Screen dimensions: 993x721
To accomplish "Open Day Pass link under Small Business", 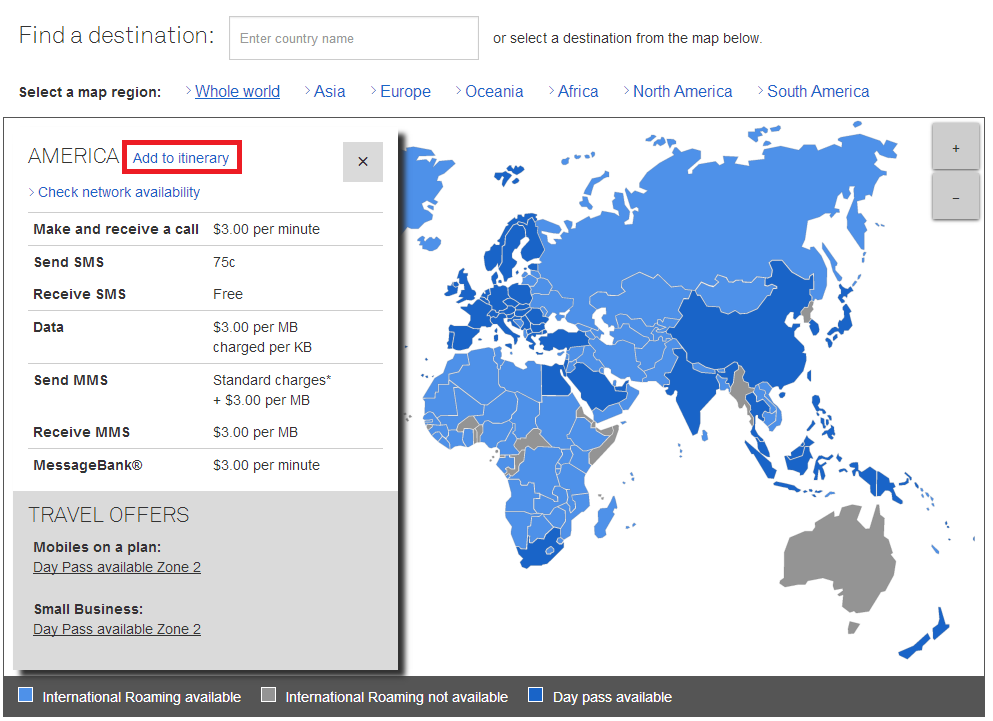I will click(117, 629).
